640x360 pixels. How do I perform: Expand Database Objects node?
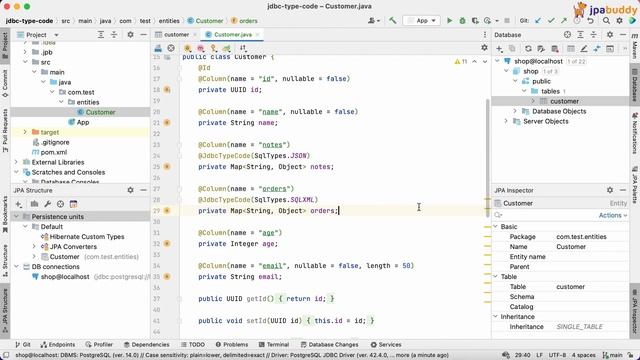(x=515, y=111)
